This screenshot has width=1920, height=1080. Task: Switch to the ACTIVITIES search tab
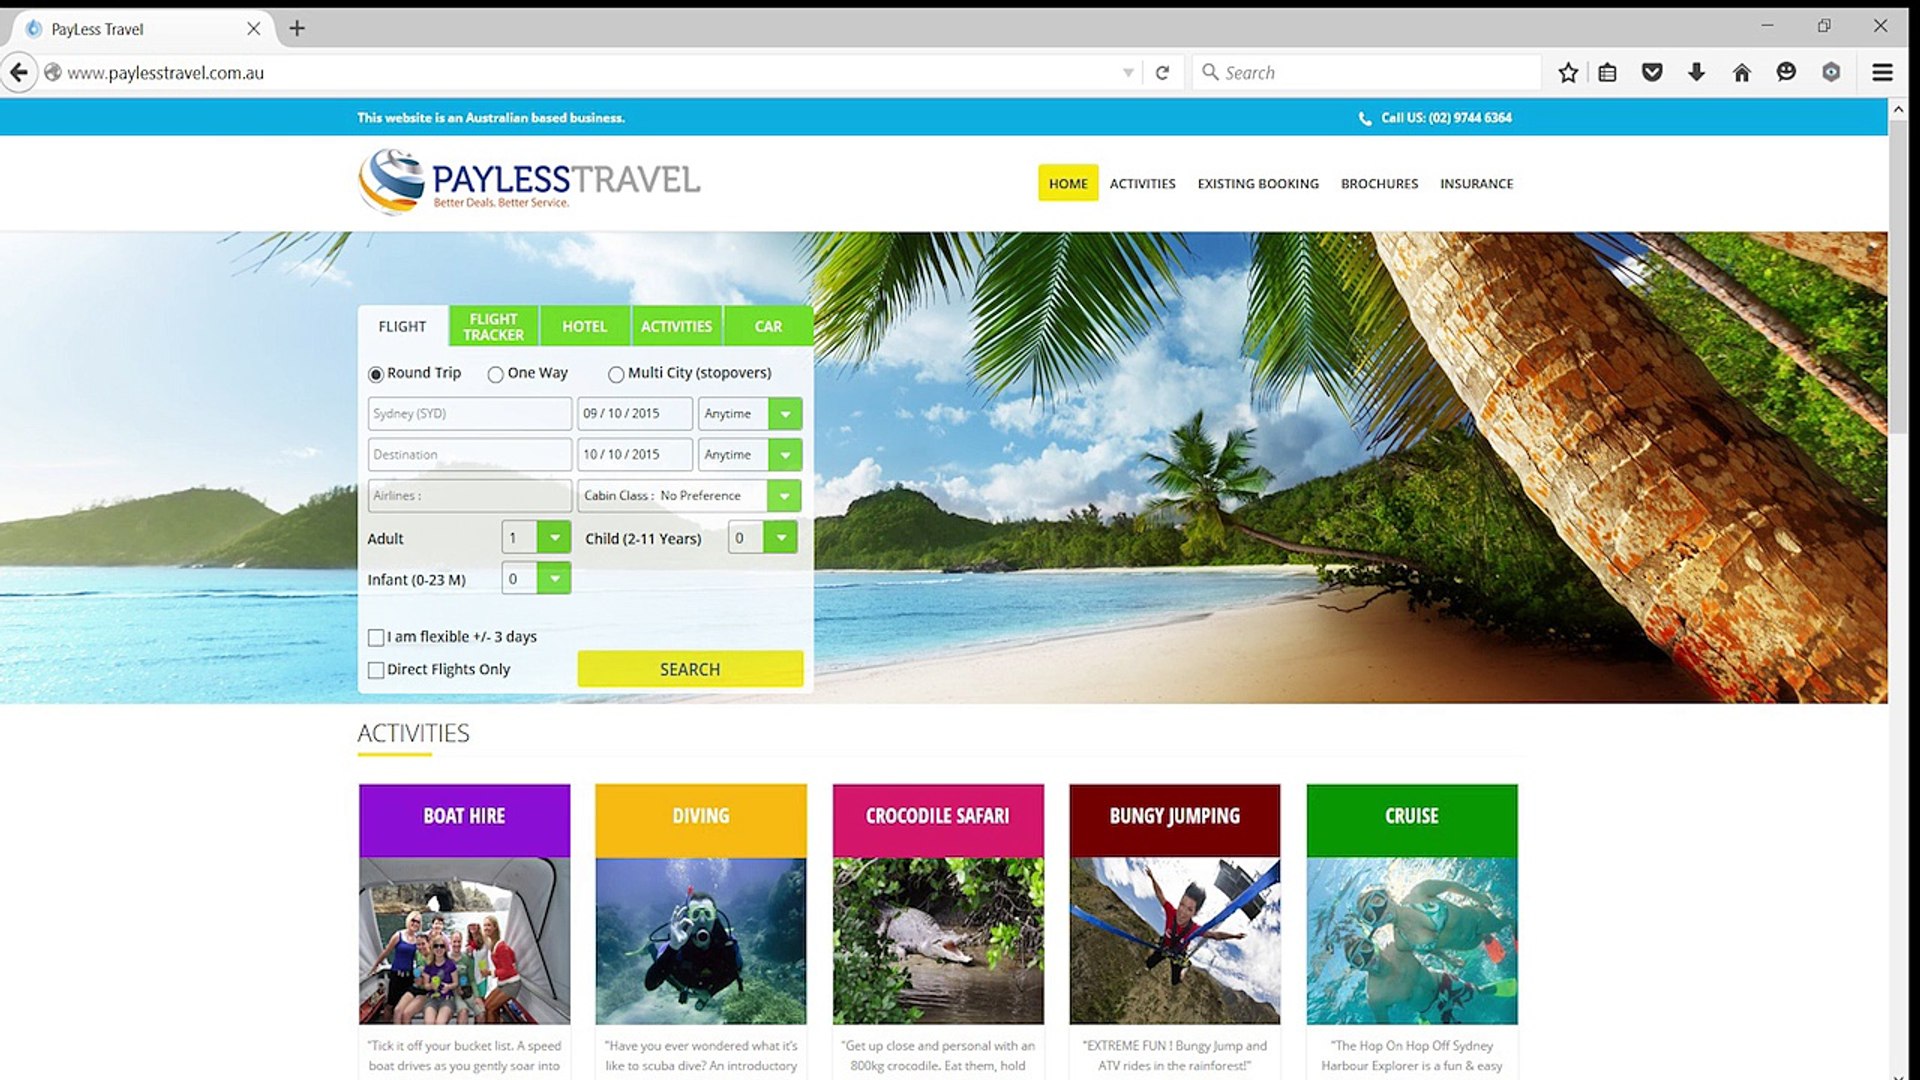point(676,326)
